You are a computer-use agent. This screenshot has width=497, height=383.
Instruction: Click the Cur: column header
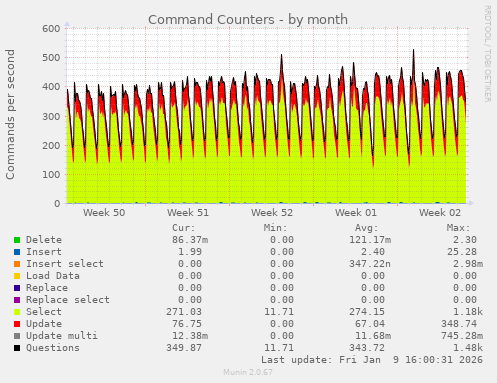pos(184,228)
